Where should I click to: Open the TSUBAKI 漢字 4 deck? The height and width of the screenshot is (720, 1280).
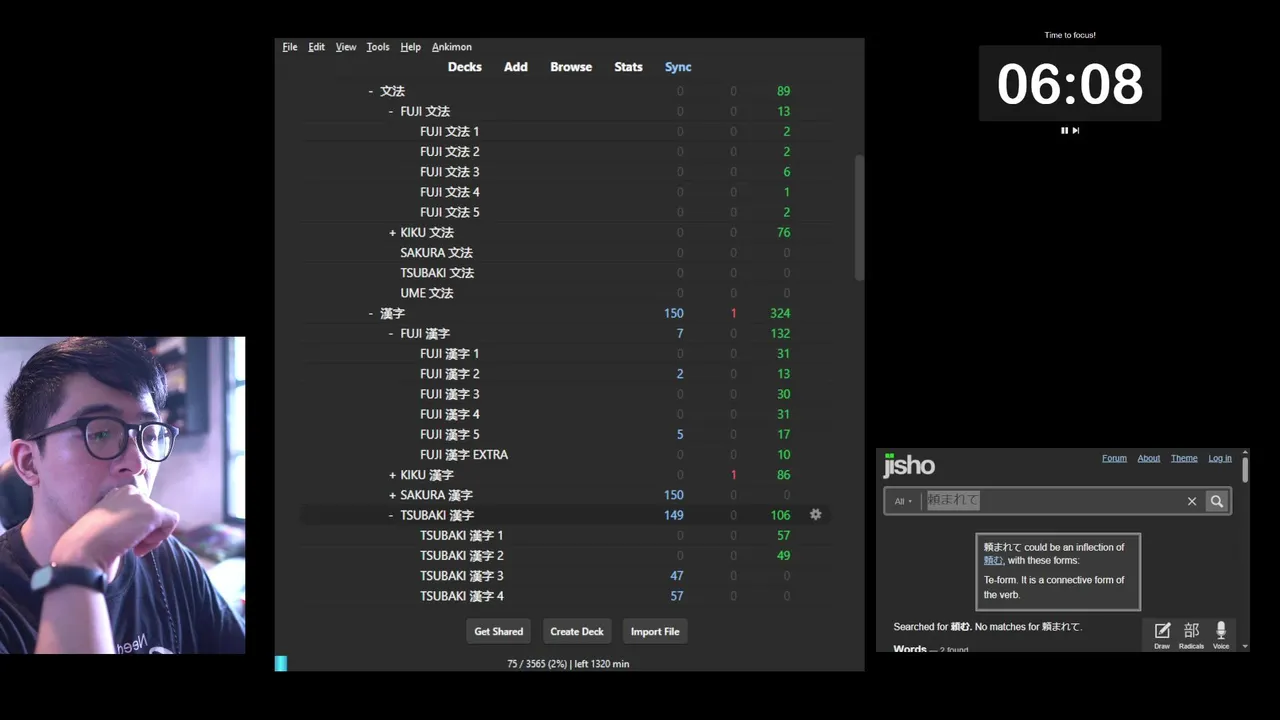coord(462,596)
